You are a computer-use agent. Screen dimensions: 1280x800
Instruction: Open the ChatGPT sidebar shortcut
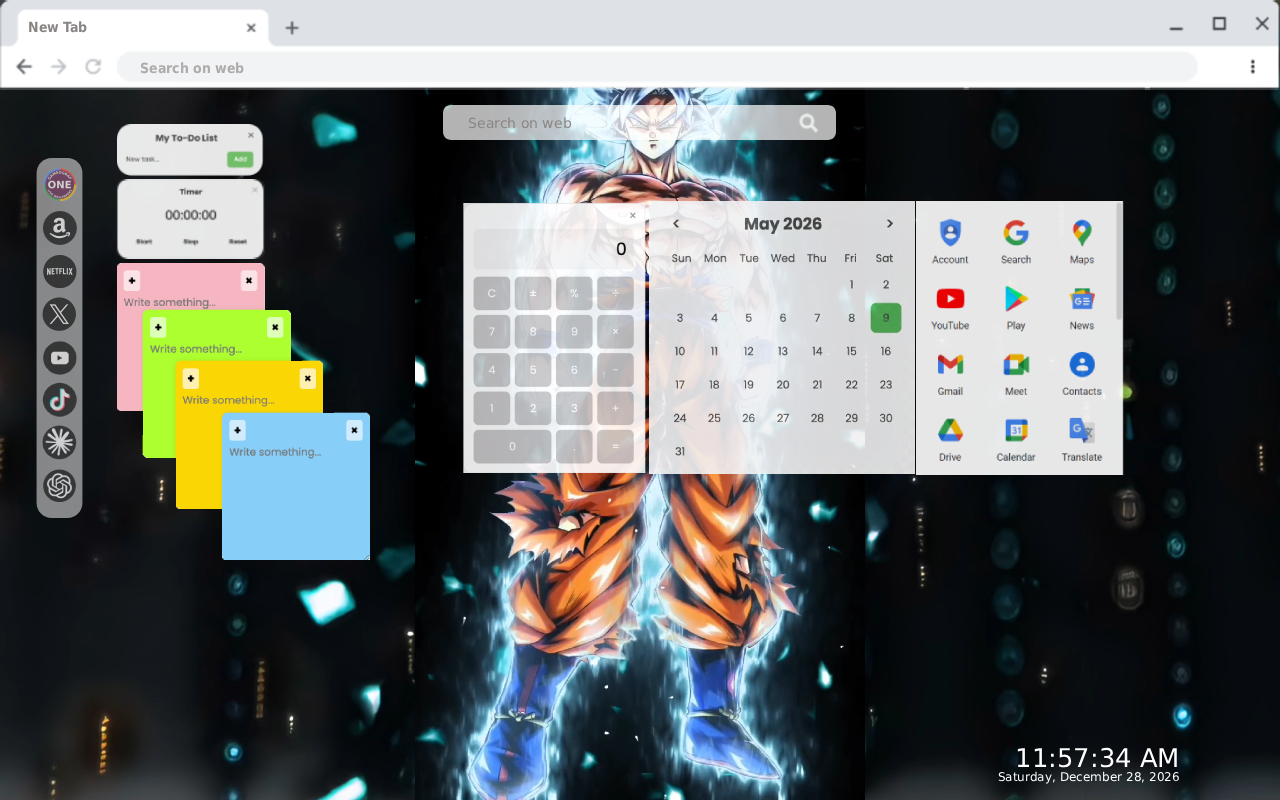(x=59, y=486)
